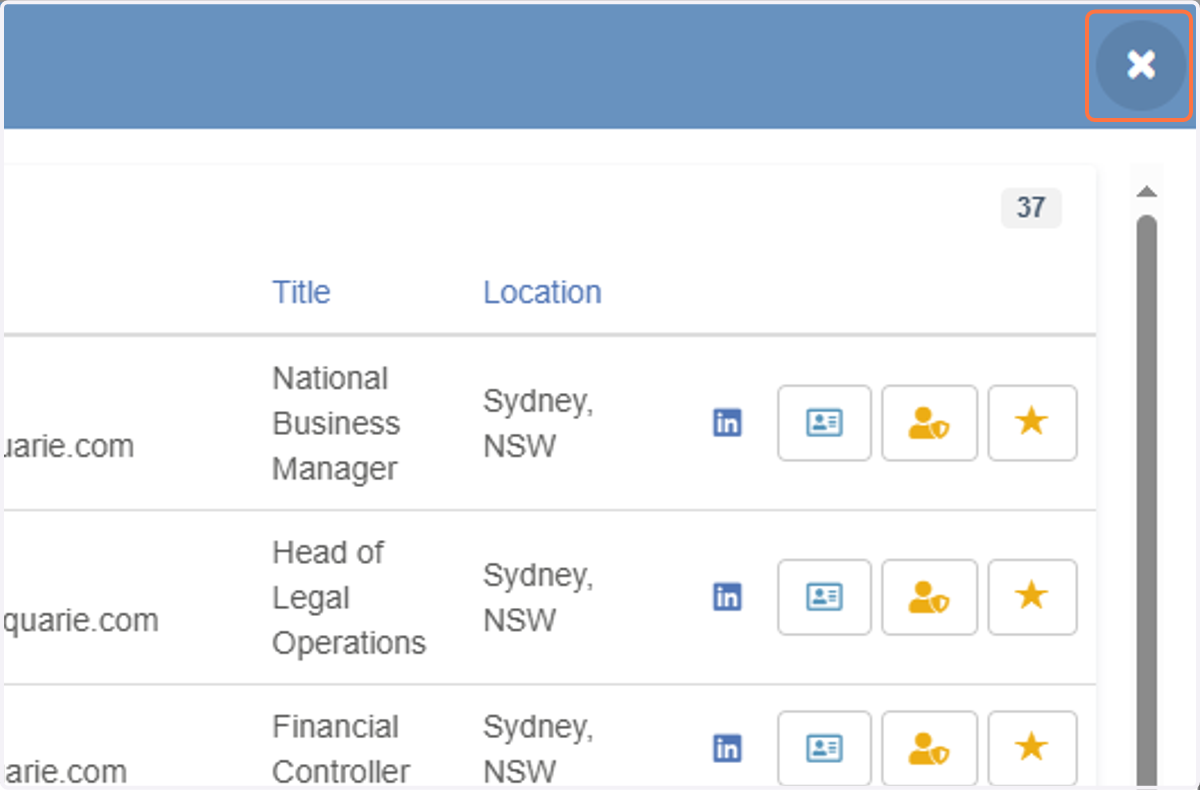Open LinkedIn profile for Financial Controller
Screen dimensions: 1200x790
[x=727, y=748]
